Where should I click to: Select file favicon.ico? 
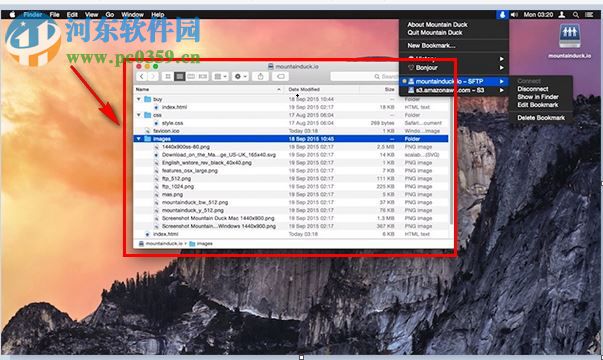point(166,131)
